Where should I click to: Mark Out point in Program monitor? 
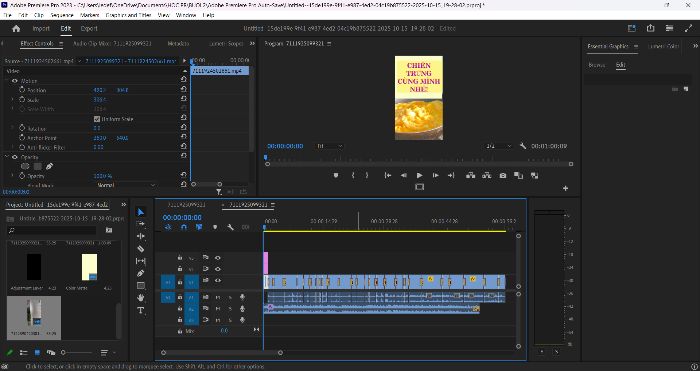click(367, 175)
